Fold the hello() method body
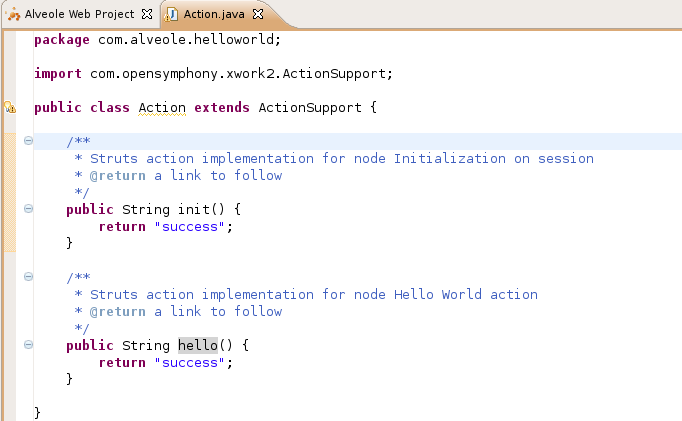The image size is (682, 421). (28, 345)
